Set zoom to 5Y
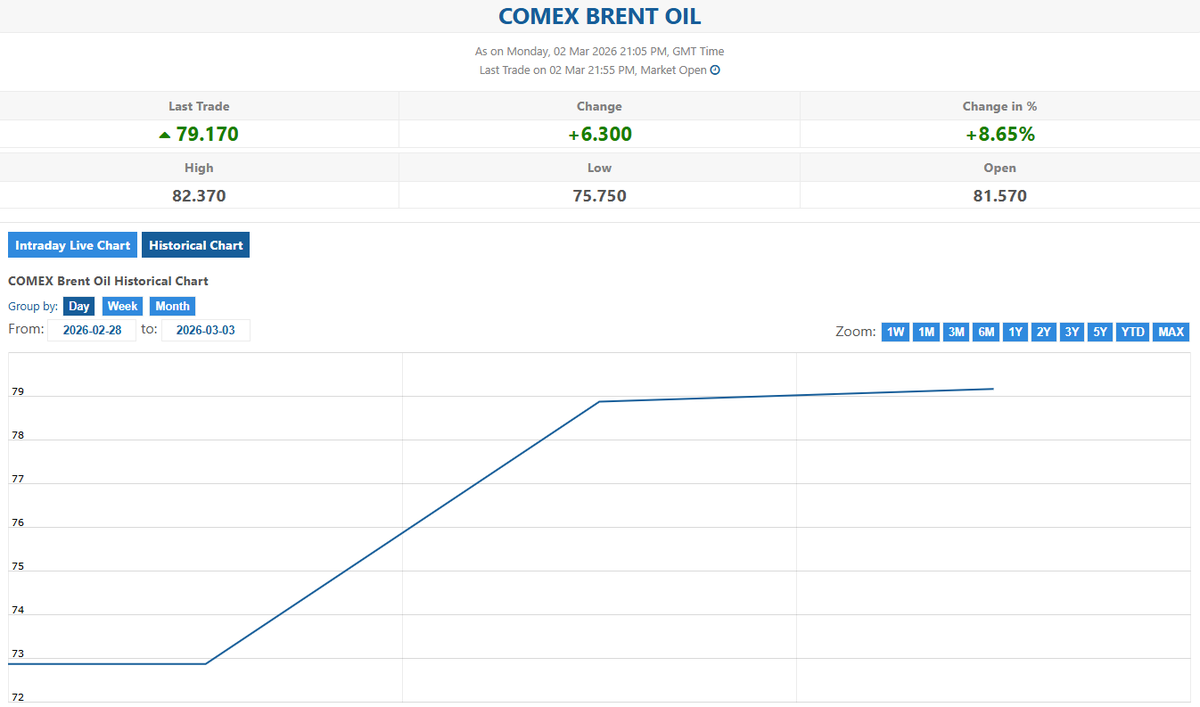Screen dimensions: 1200x707 click(1100, 332)
